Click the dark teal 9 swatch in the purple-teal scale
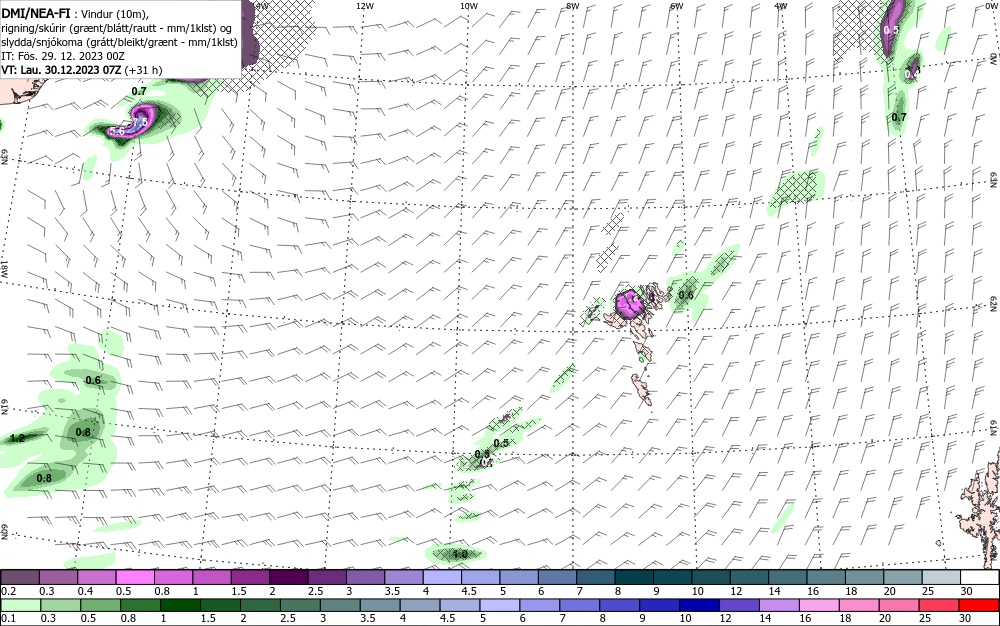Image resolution: width=1000 pixels, height=626 pixels. point(673,578)
